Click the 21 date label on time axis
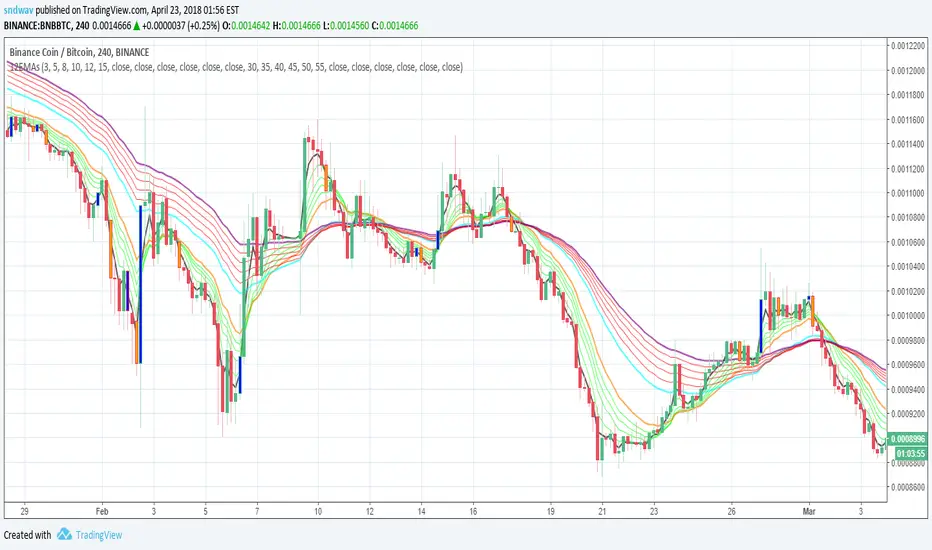Viewport: 932px width, 550px height. coord(602,511)
